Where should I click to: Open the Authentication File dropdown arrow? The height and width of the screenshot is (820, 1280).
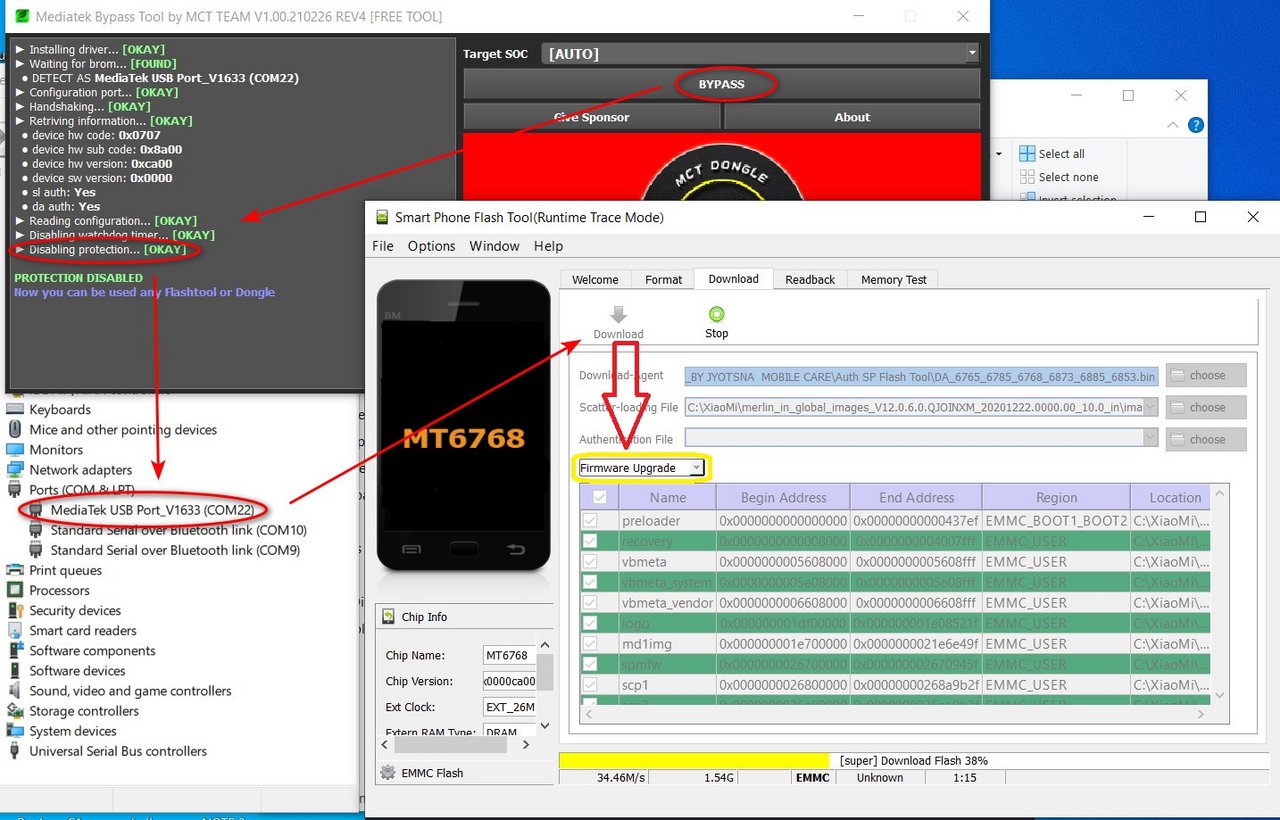(x=1151, y=438)
